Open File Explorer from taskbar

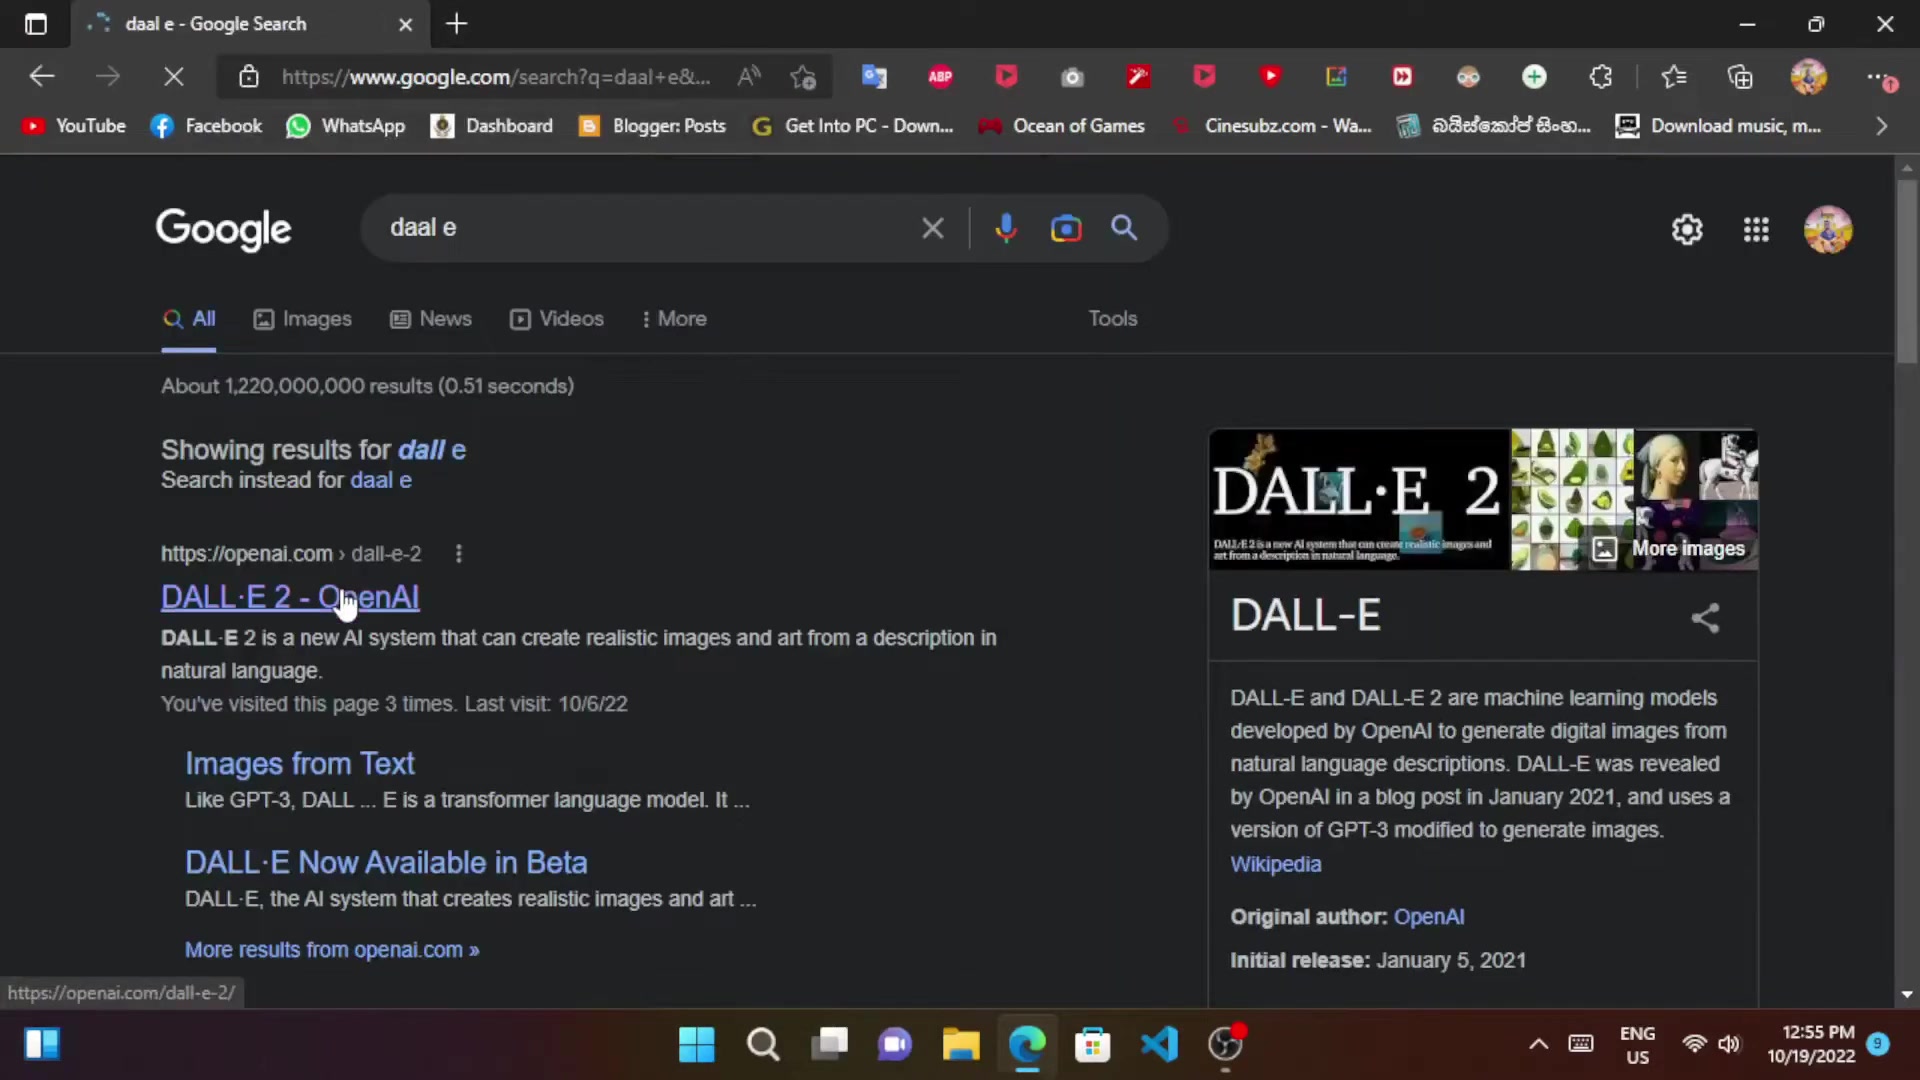point(960,1045)
